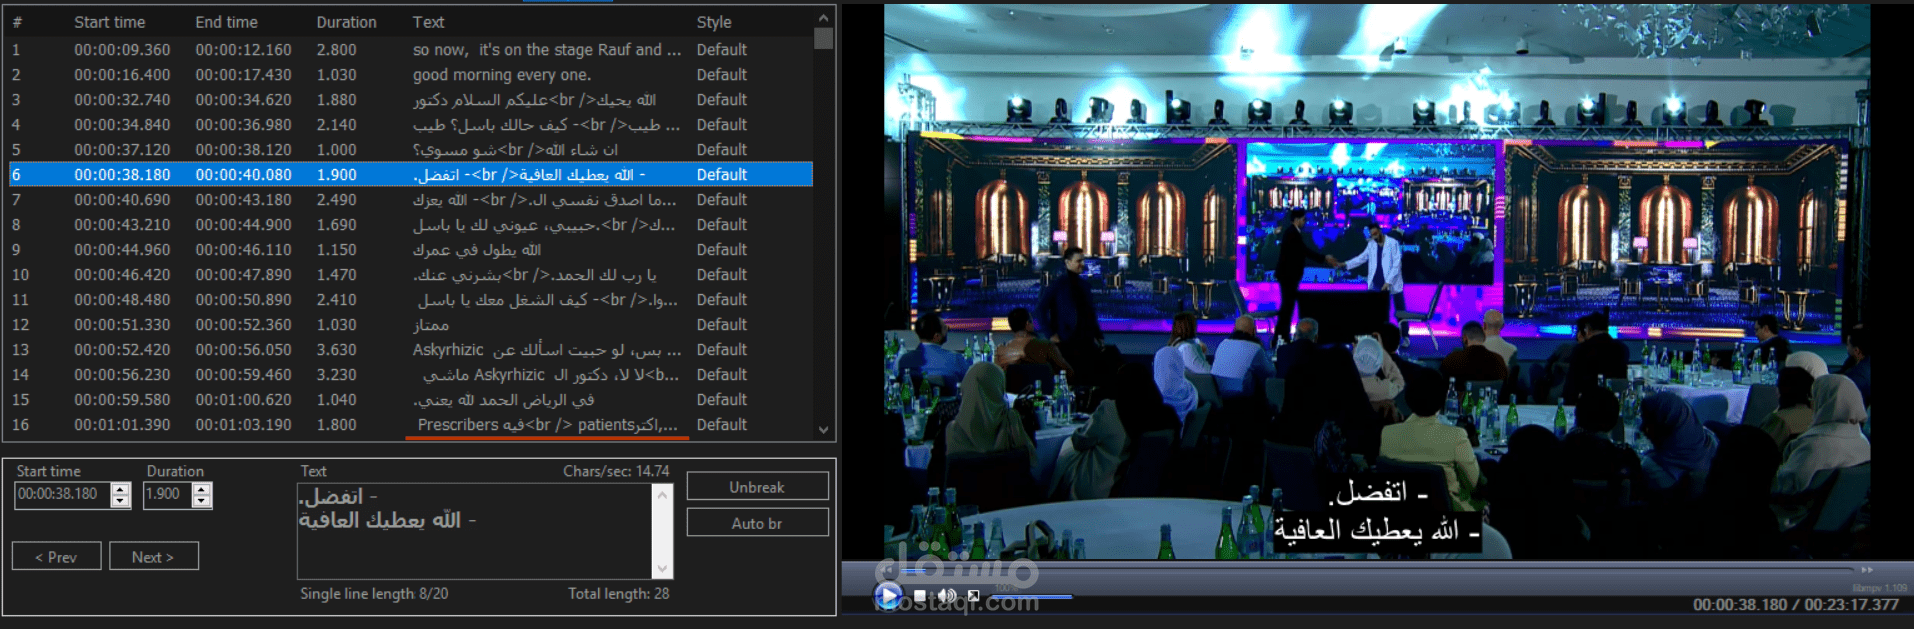Click Default style cell in row 10
This screenshot has width=1914, height=629.
pyautogui.click(x=721, y=274)
